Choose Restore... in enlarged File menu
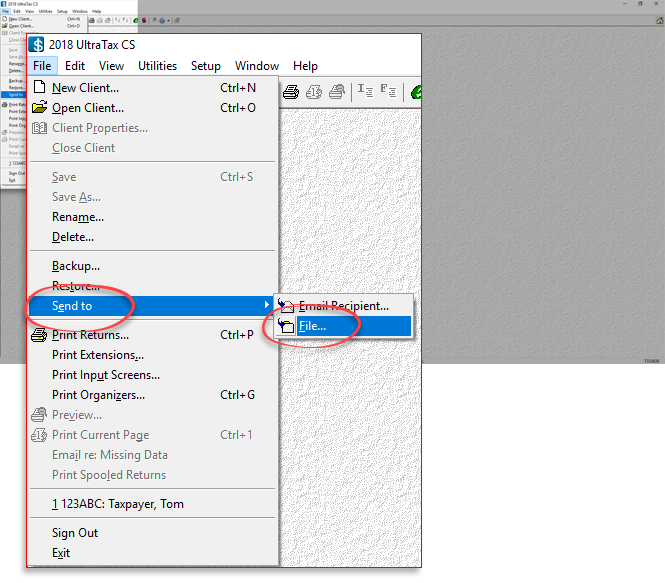665x583 pixels. [x=153, y=286]
